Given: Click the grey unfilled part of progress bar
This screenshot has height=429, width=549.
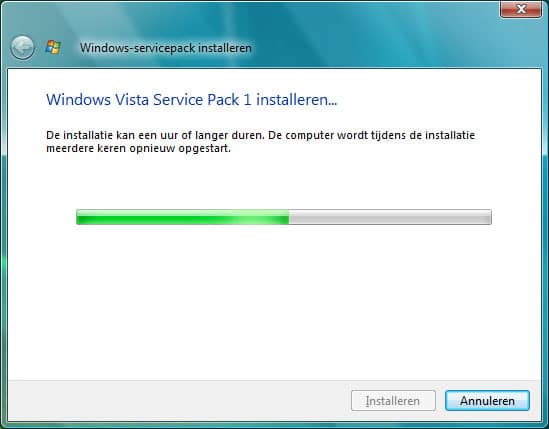Looking at the screenshot, I should click(390, 217).
